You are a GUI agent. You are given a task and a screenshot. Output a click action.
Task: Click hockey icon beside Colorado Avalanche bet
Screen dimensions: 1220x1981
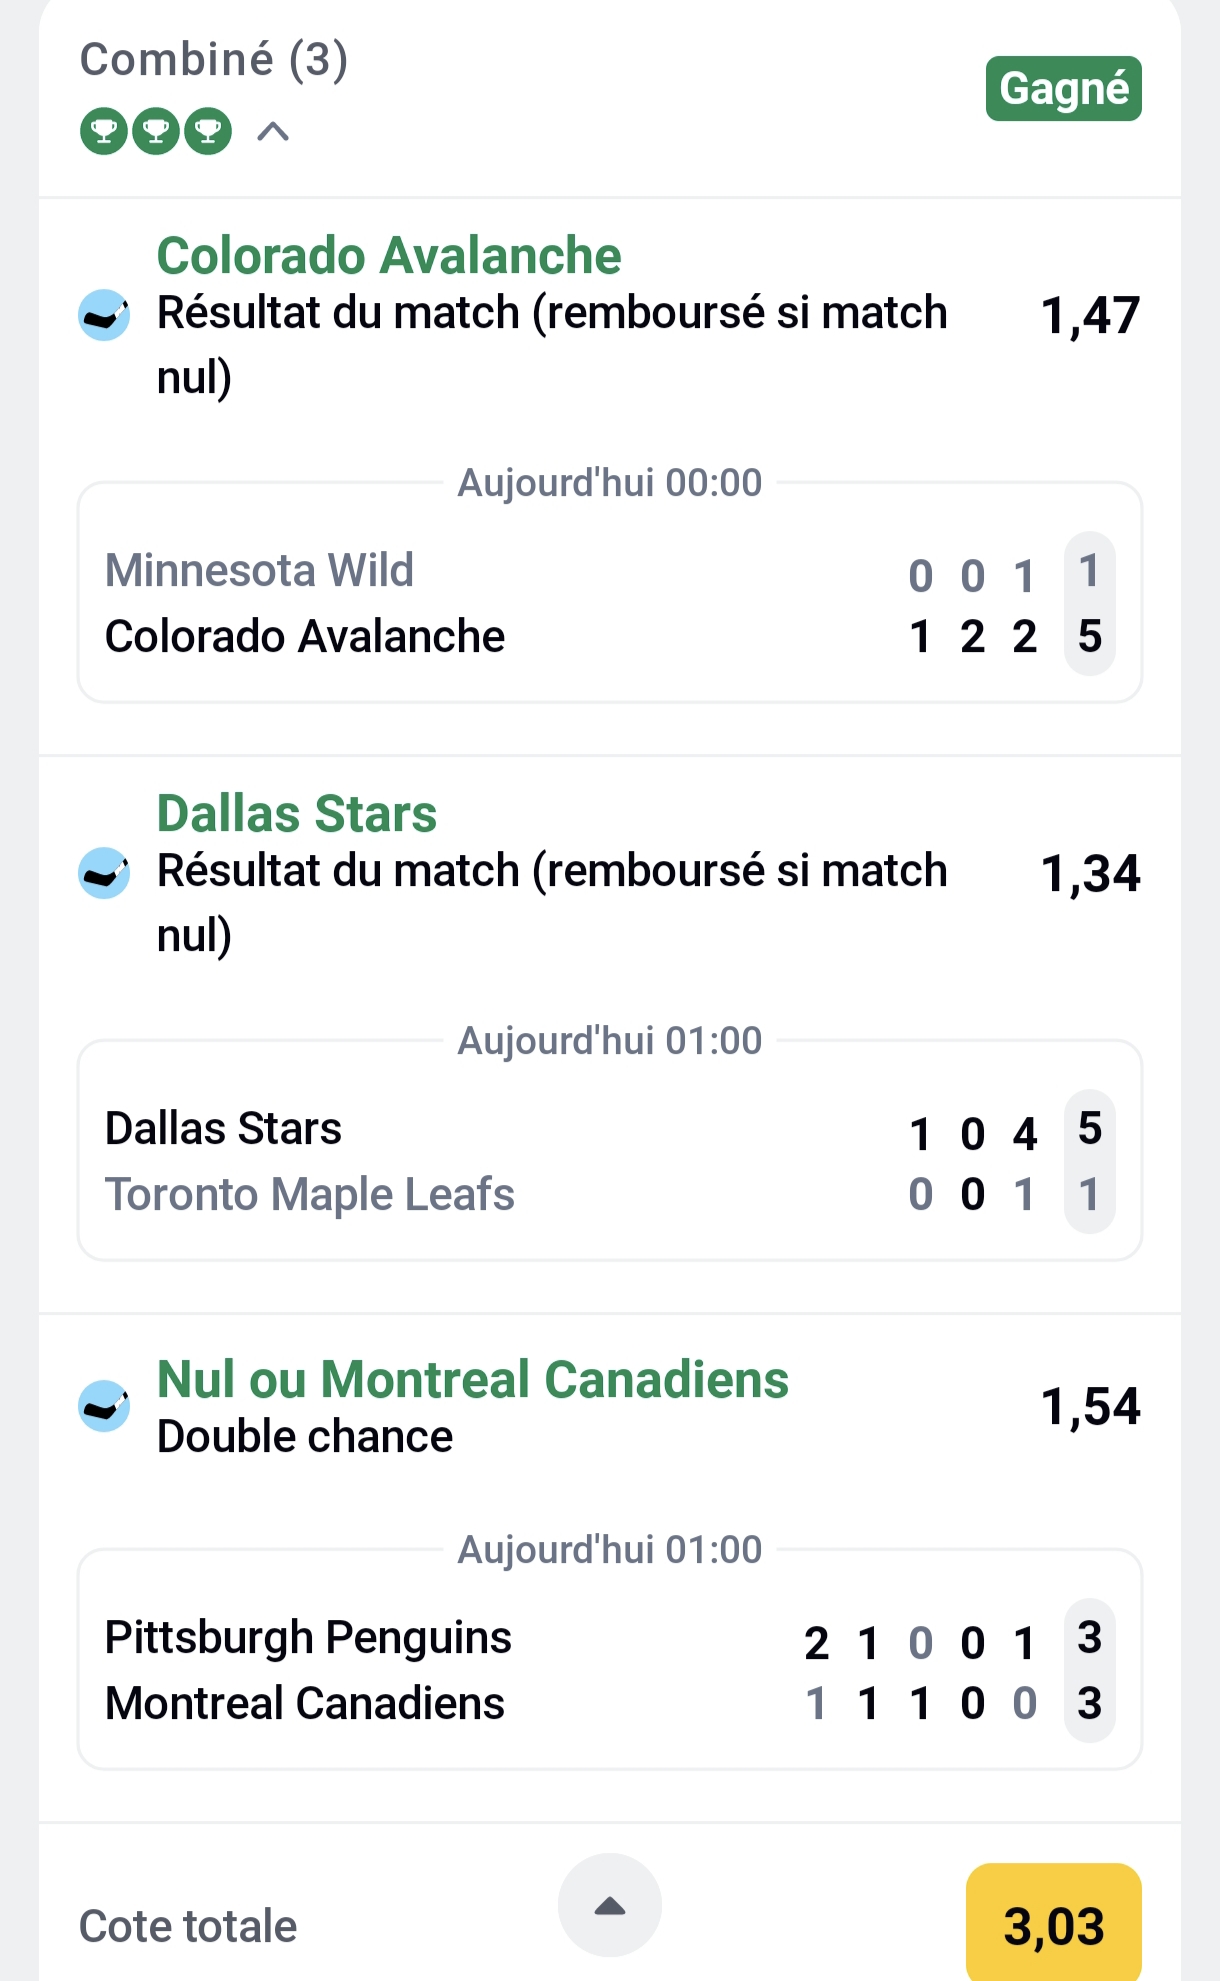coord(104,315)
